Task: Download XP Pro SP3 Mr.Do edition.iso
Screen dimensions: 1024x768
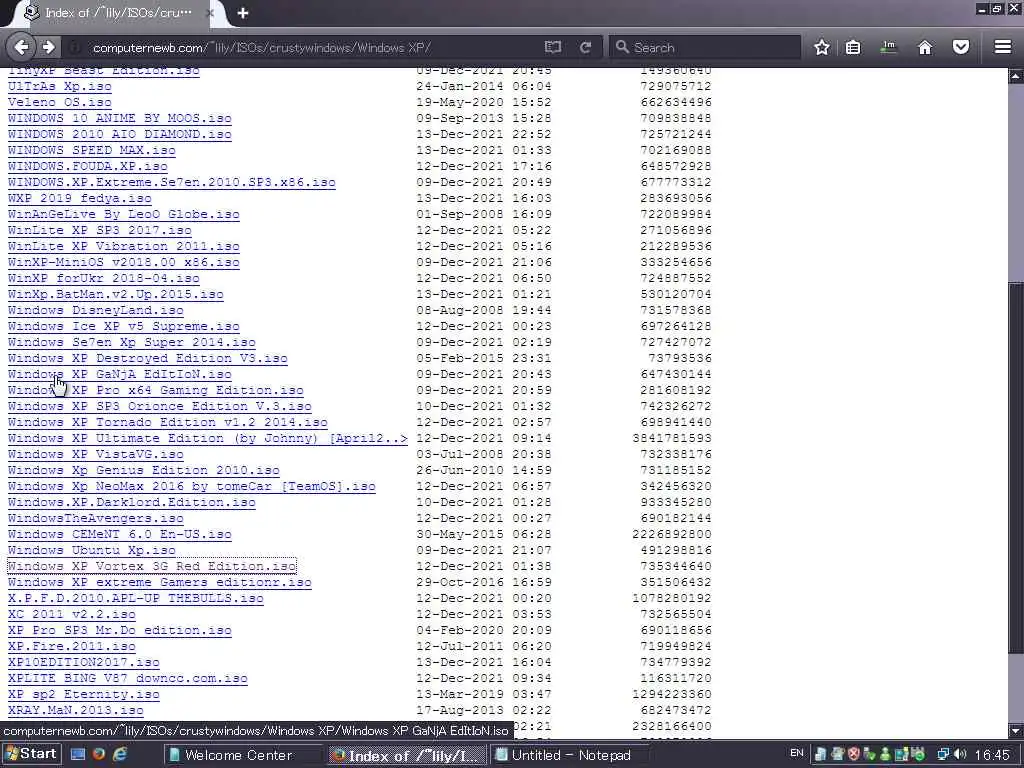Action: 120,630
